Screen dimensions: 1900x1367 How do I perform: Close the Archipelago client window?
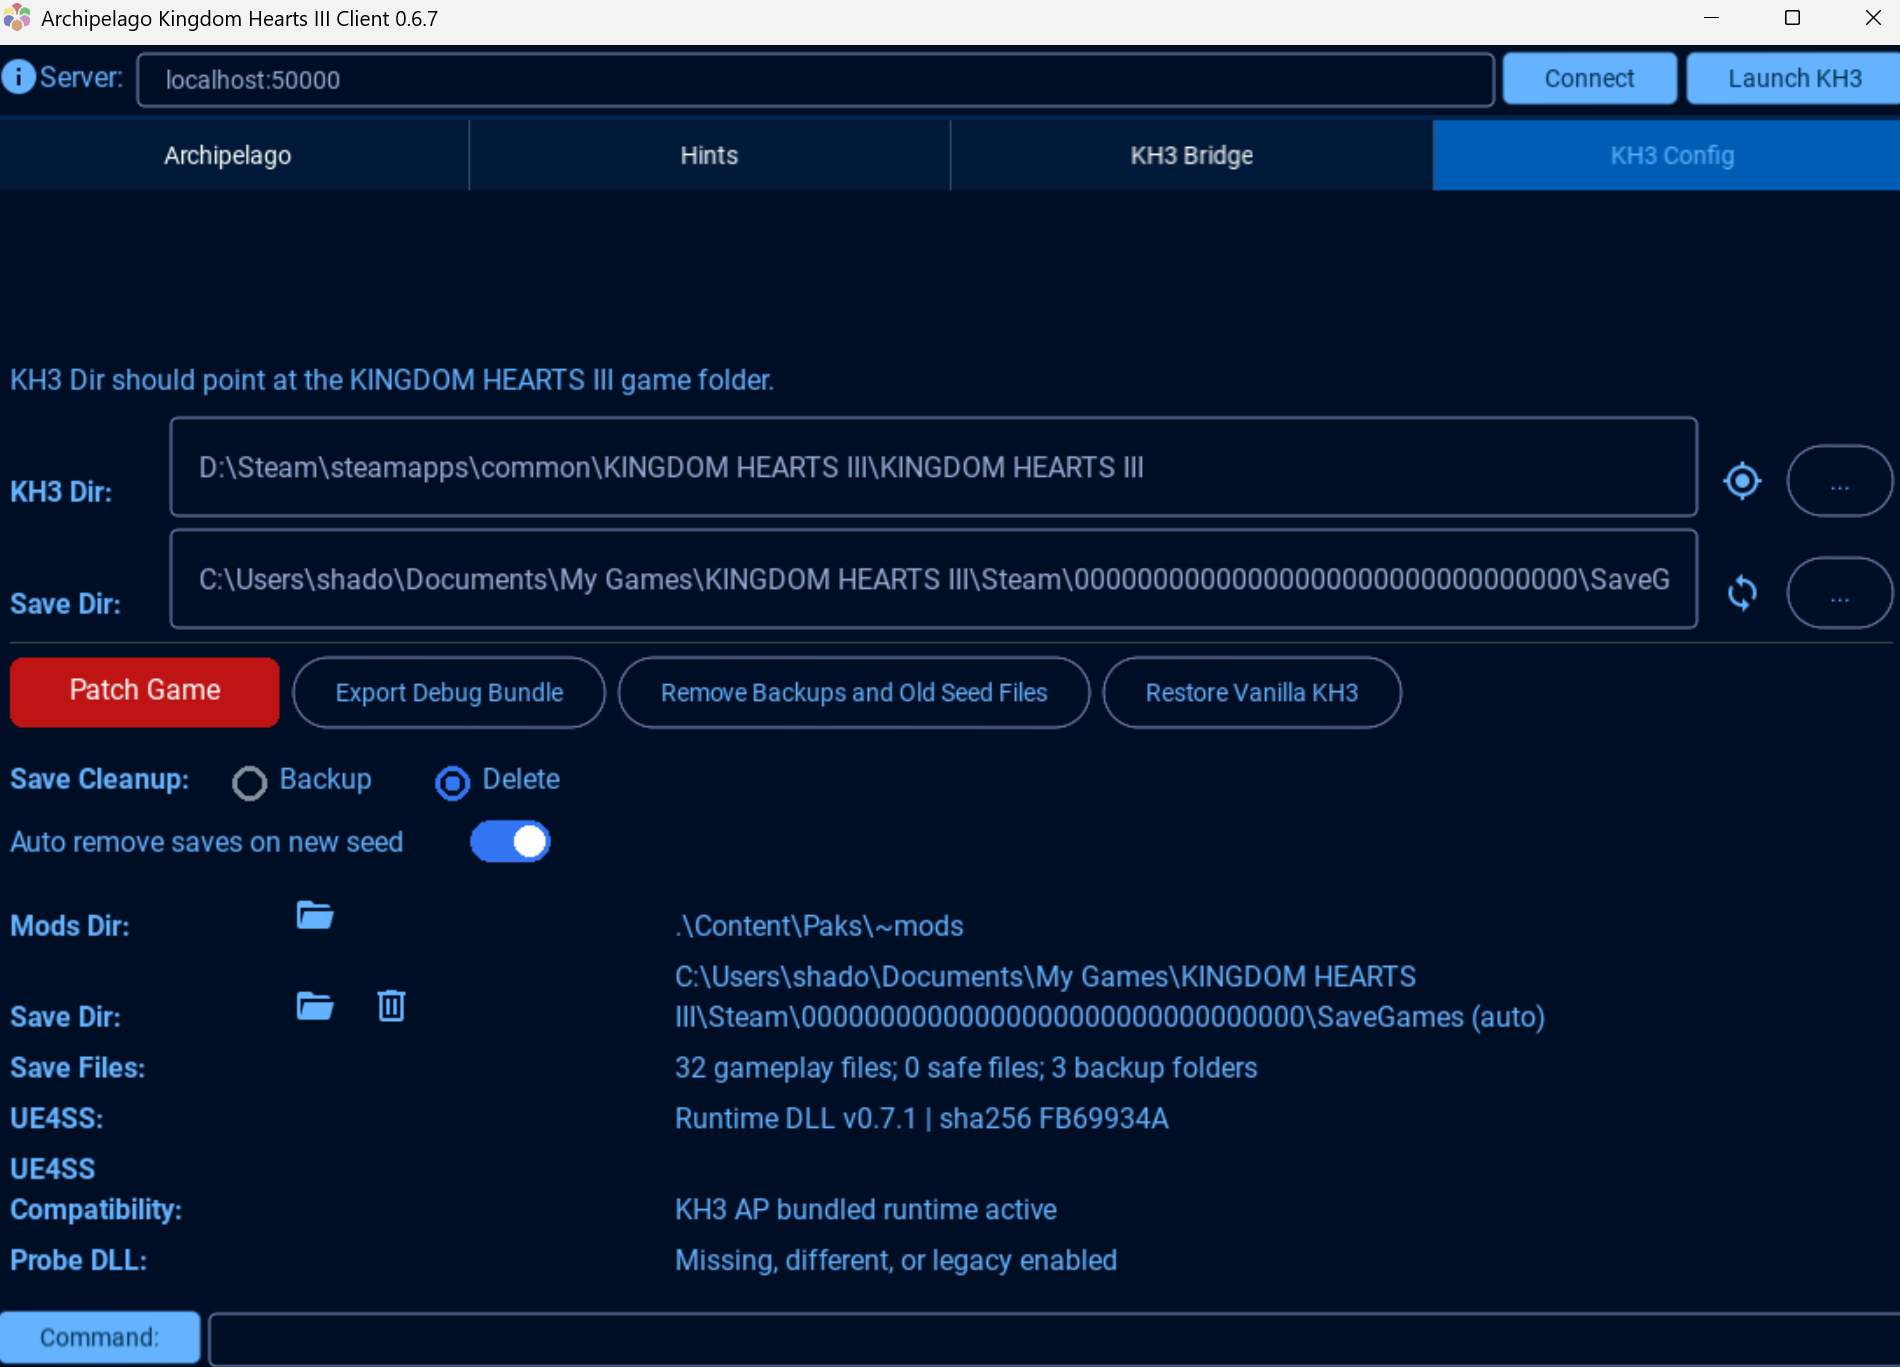(1873, 18)
